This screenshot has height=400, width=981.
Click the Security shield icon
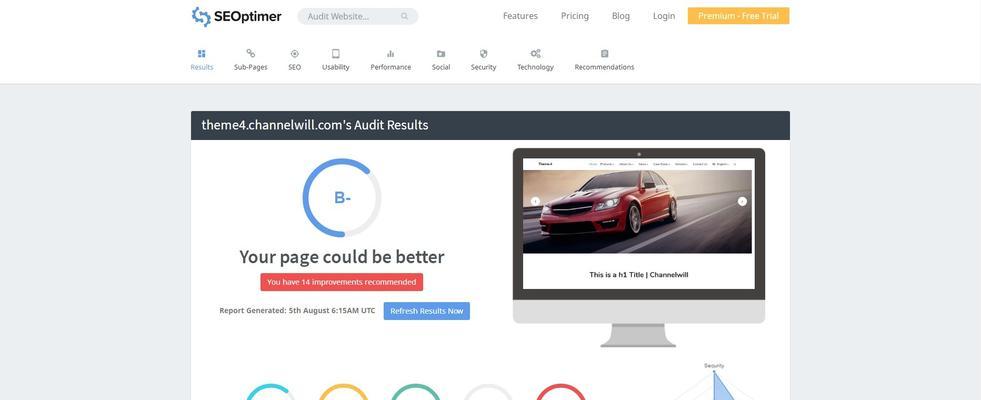[x=483, y=54]
